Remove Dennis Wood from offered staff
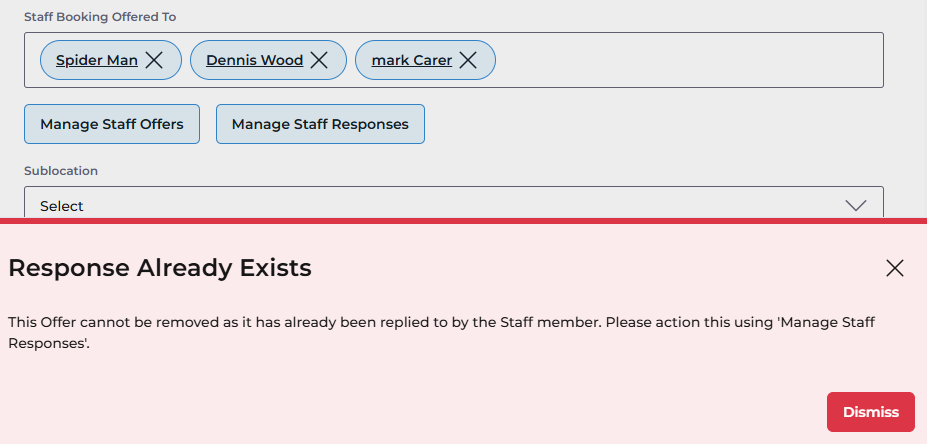The width and height of the screenshot is (927, 444). click(319, 60)
